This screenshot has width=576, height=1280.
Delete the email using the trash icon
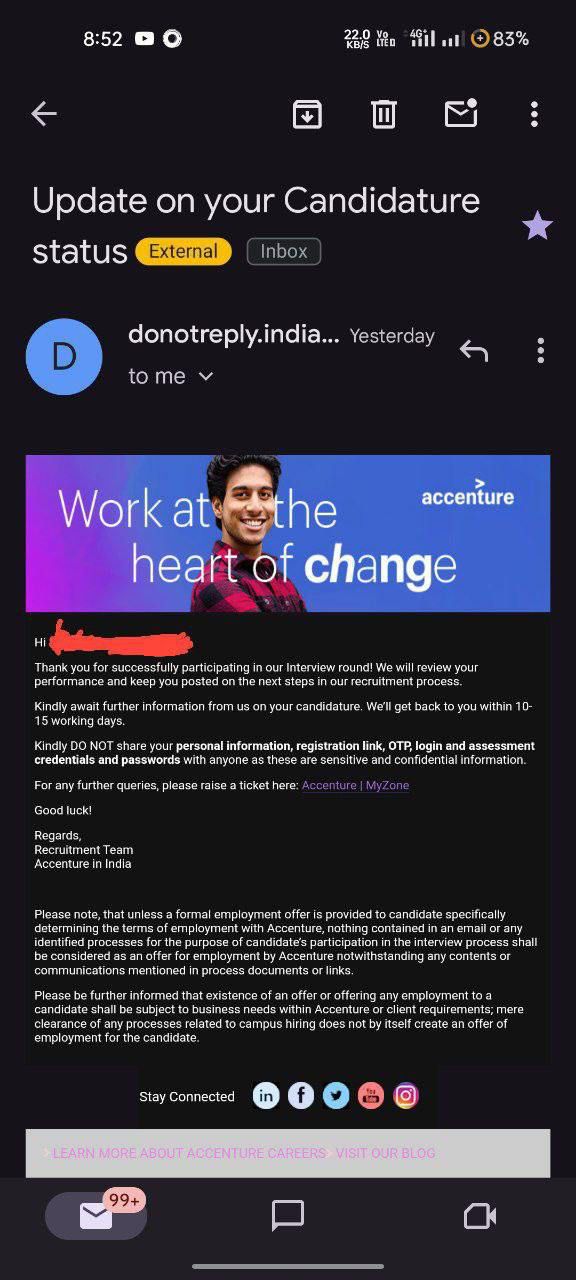(384, 114)
